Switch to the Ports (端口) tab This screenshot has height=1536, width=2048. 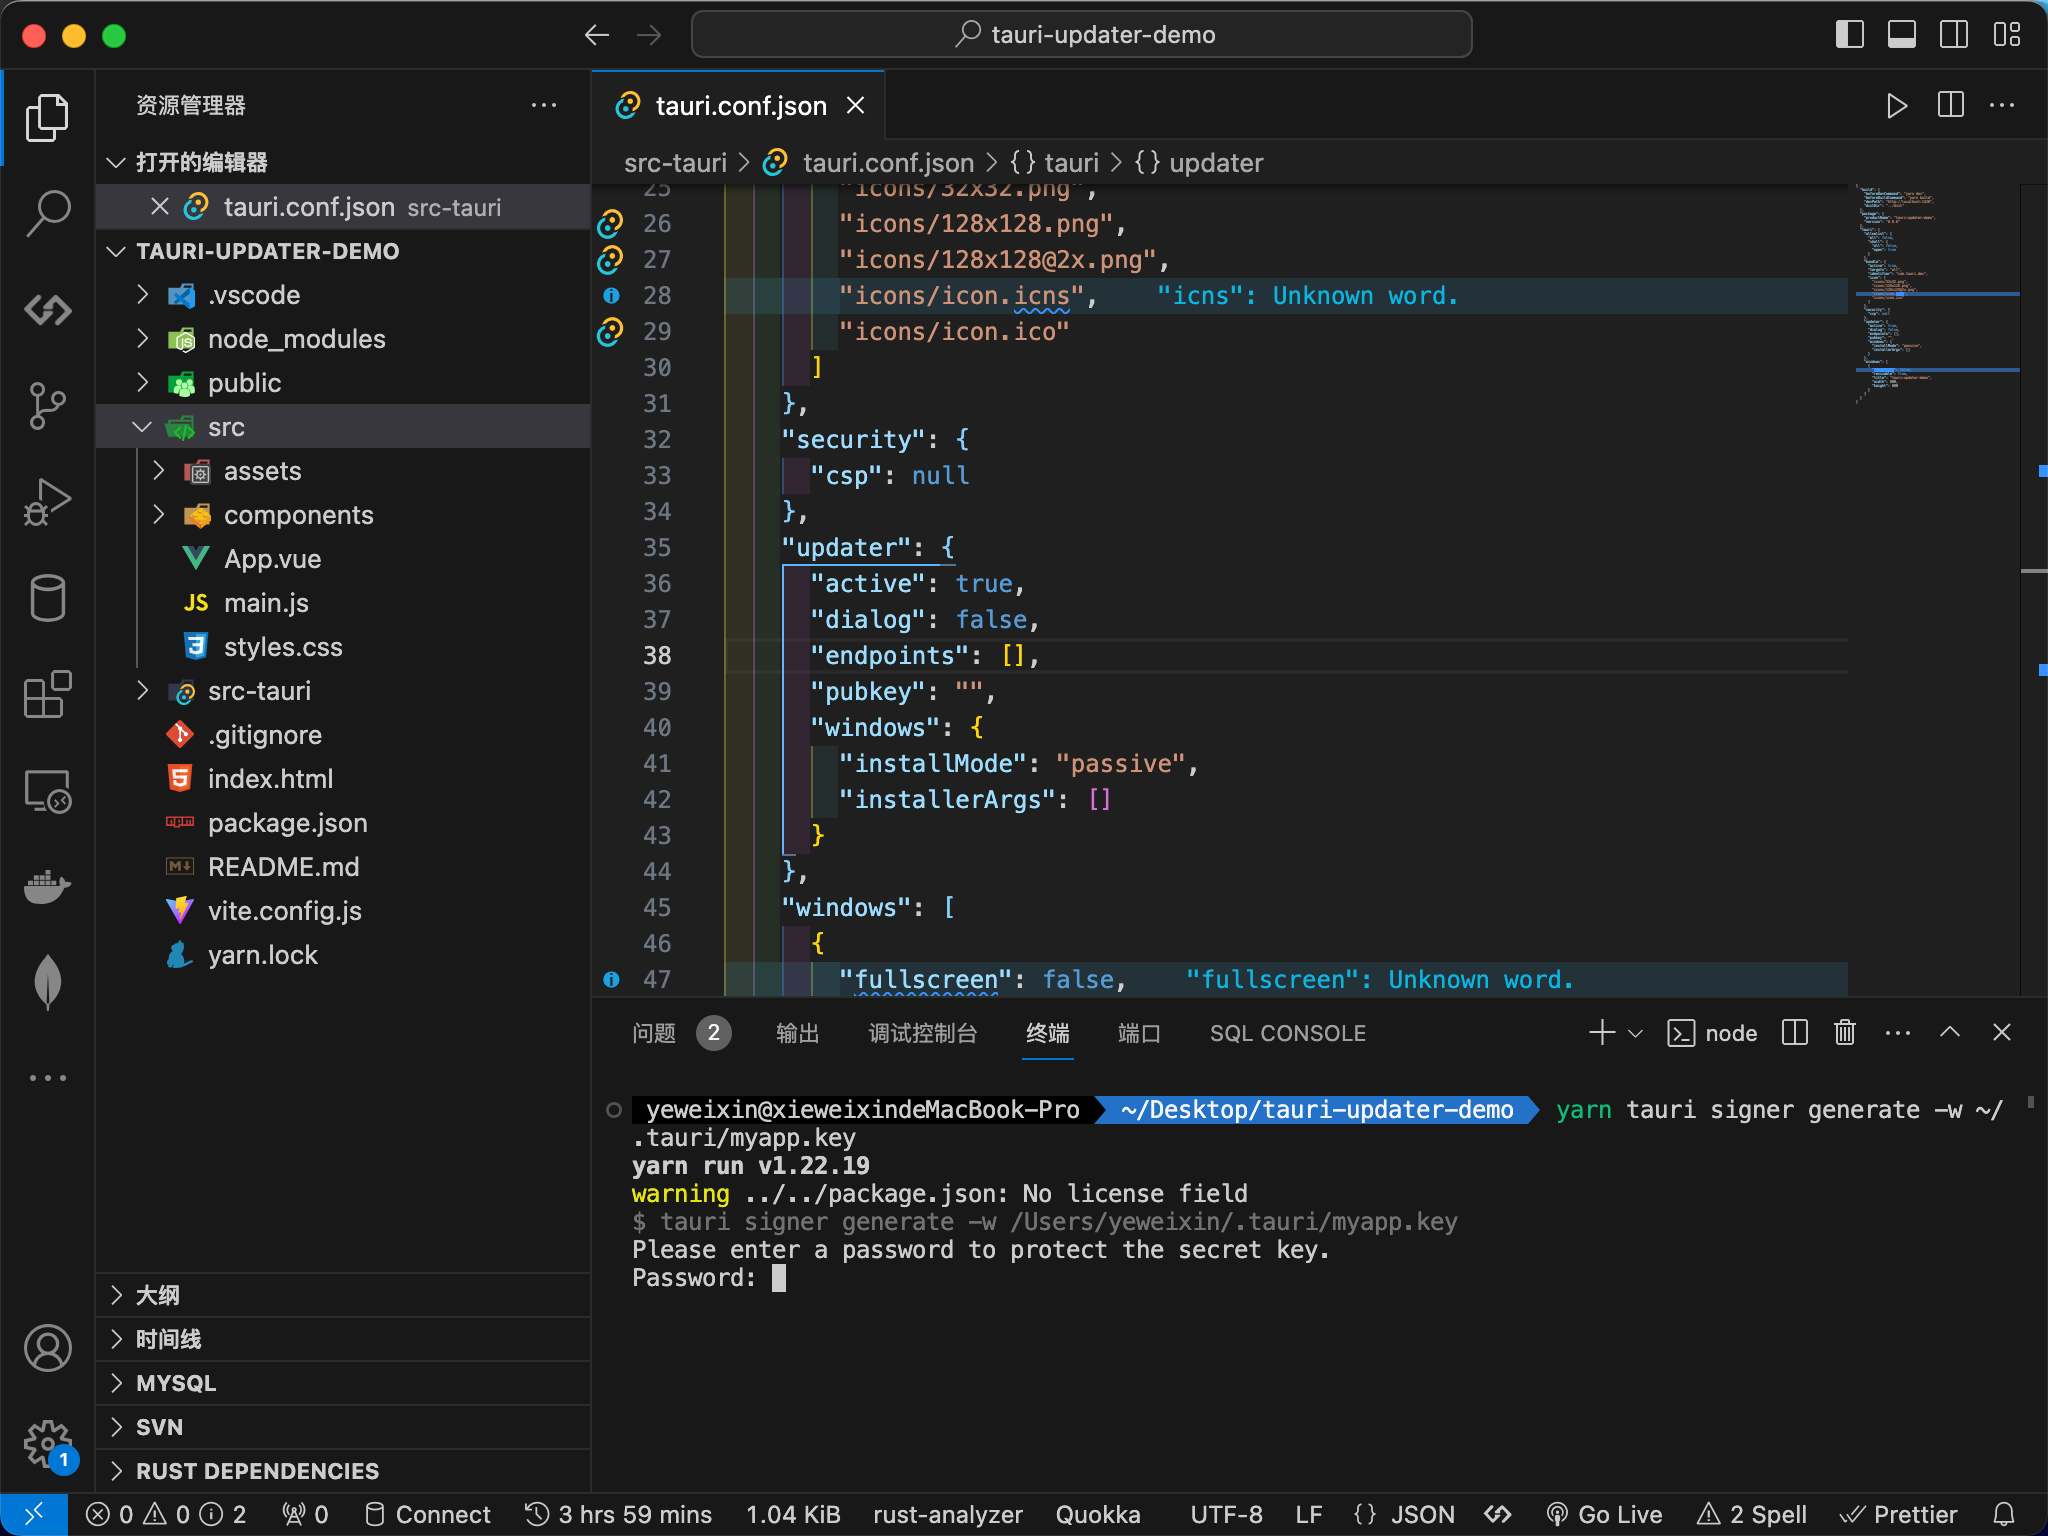coord(1139,1033)
